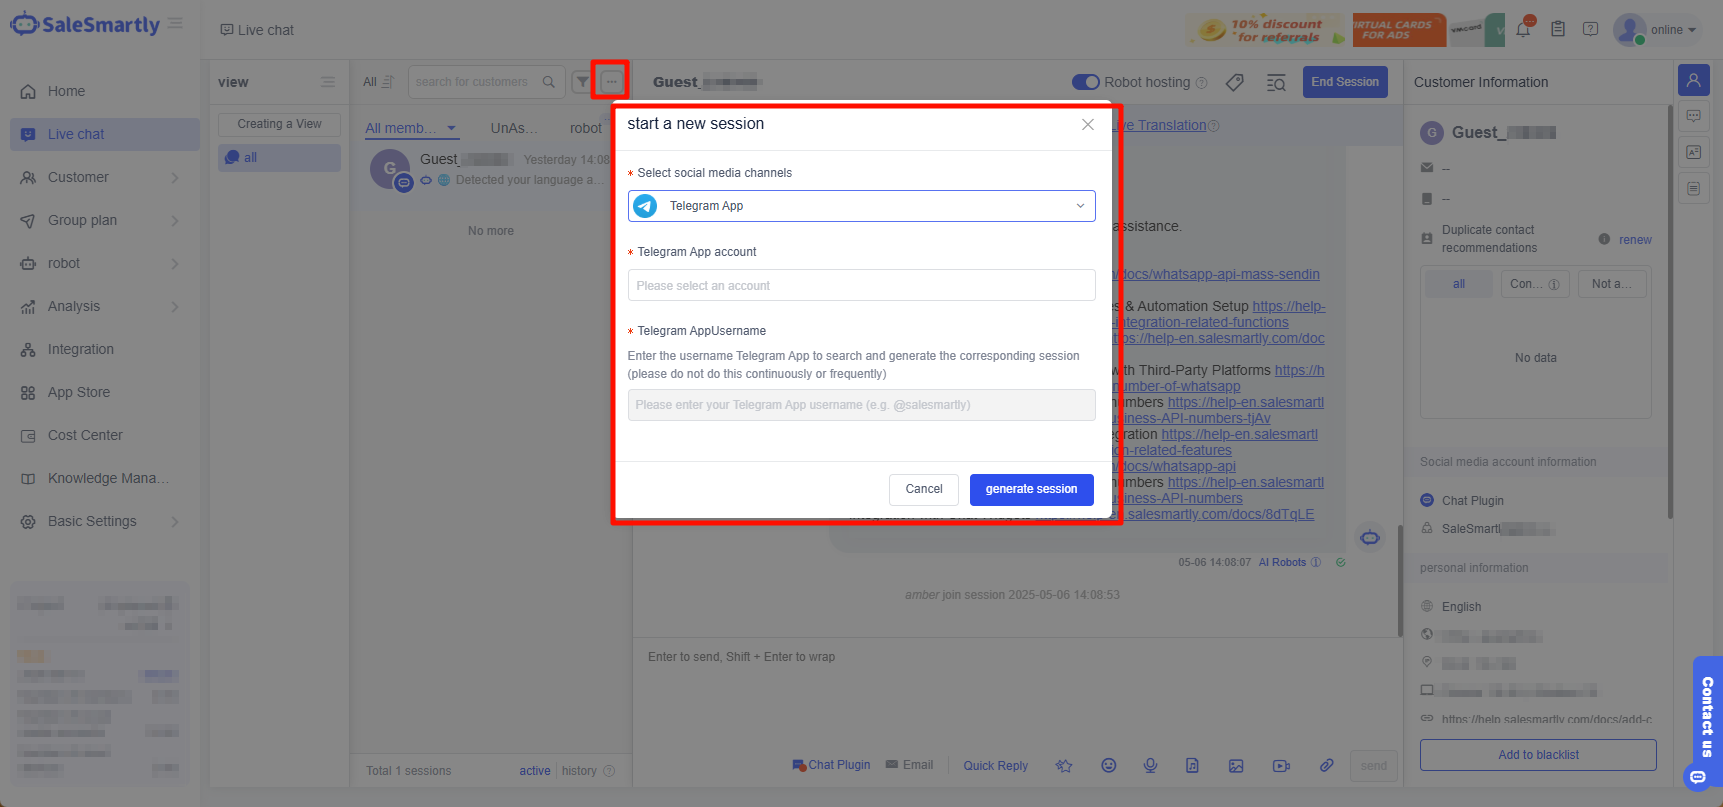1723x807 pixels.
Task: Click Add to blacklist button
Action: point(1538,755)
